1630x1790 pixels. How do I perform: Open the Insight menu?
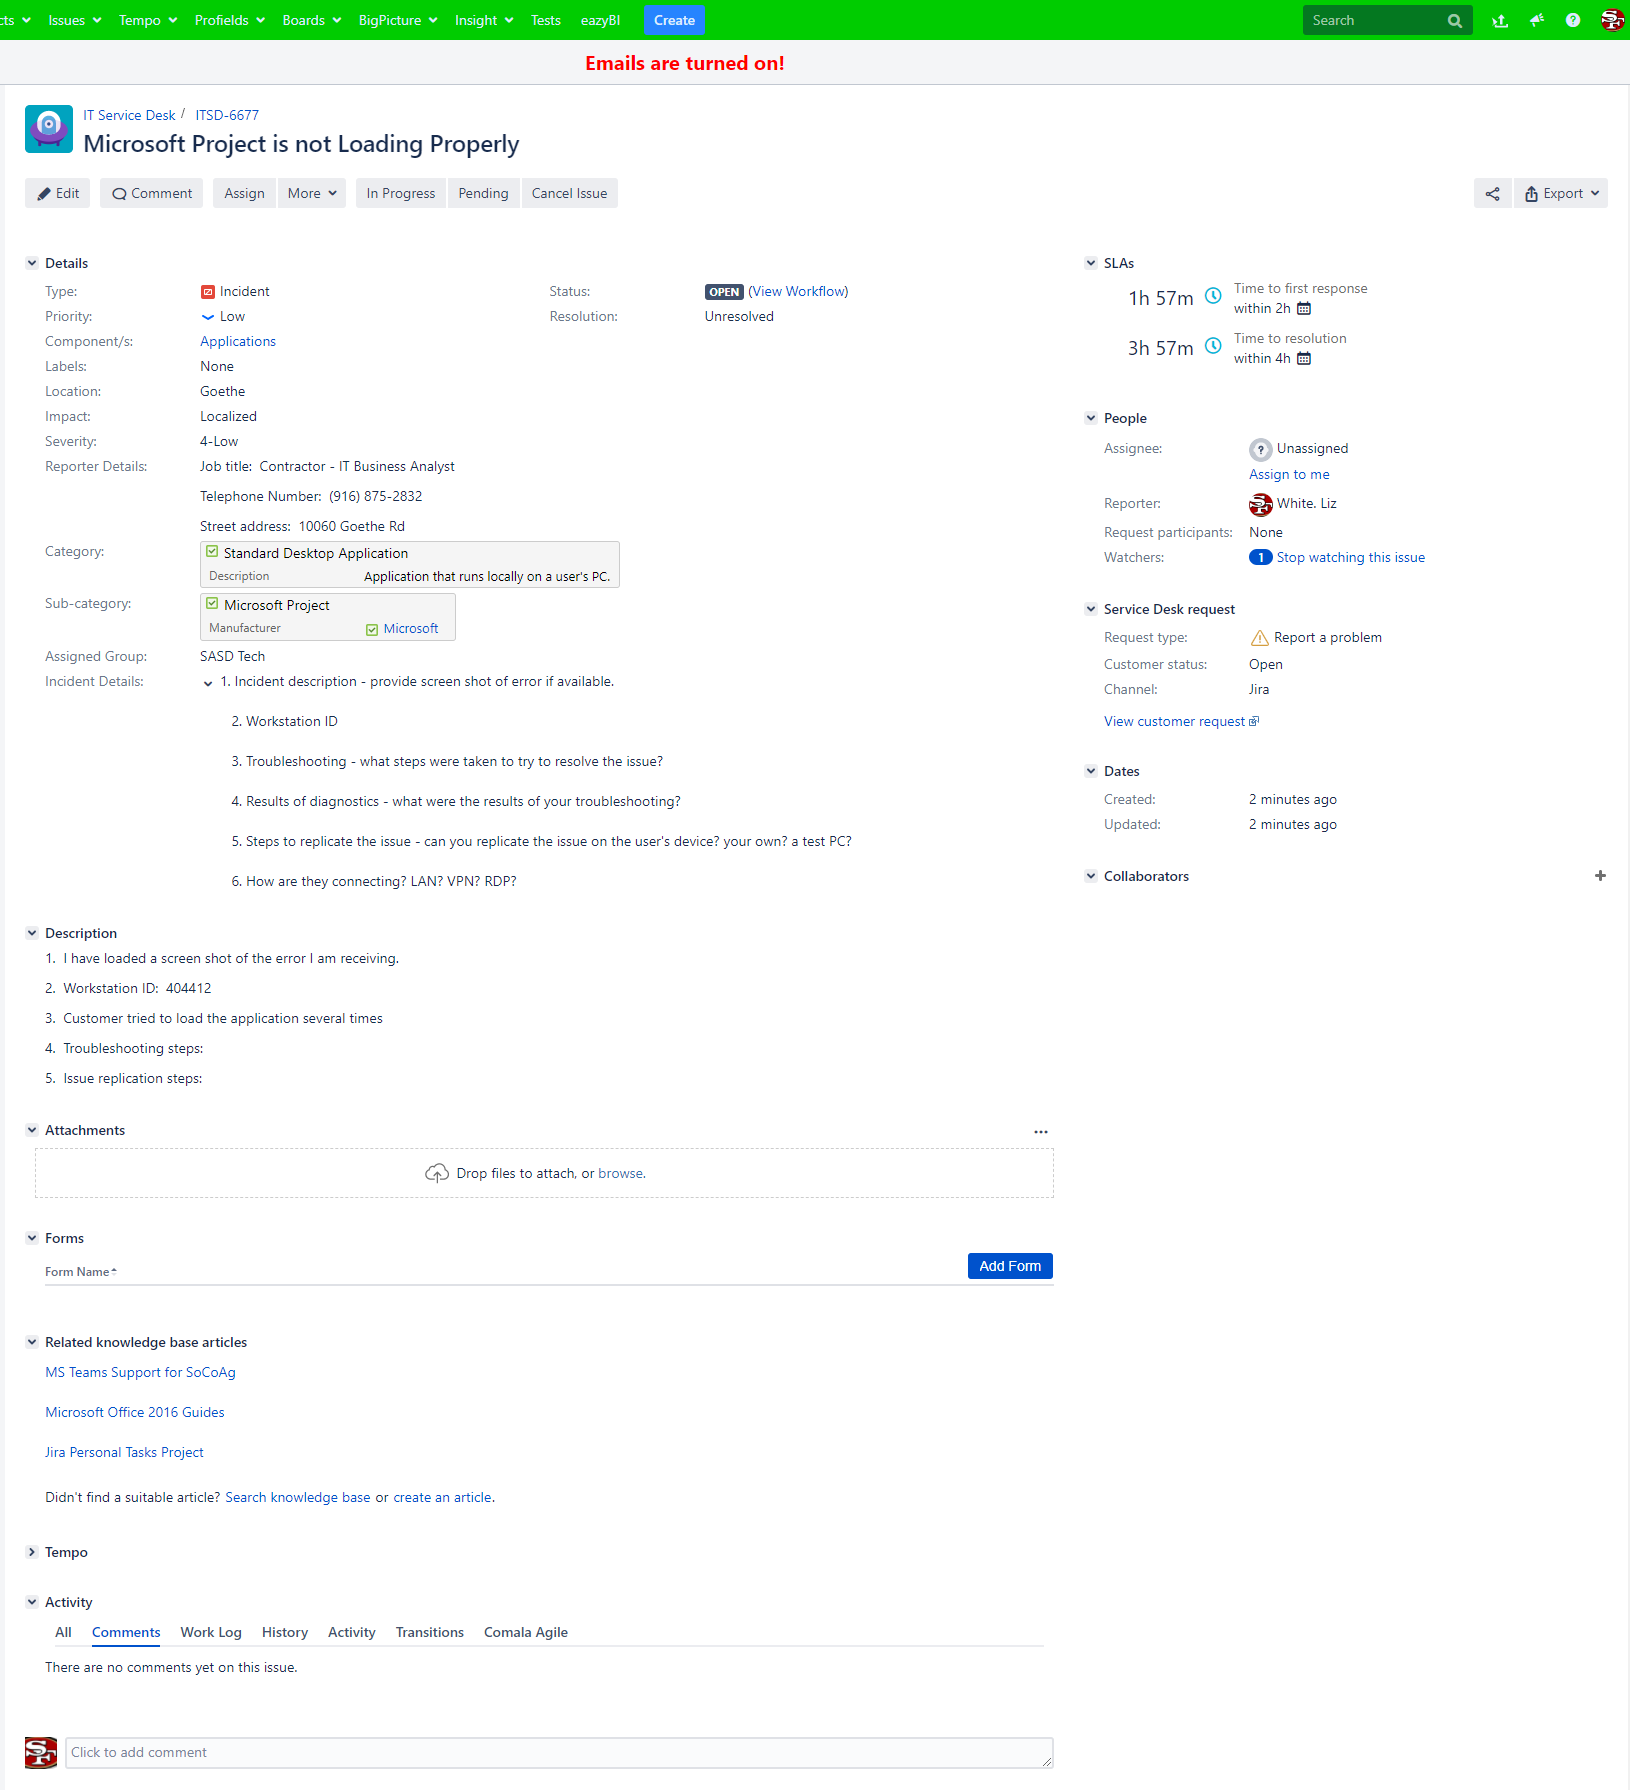(x=484, y=20)
